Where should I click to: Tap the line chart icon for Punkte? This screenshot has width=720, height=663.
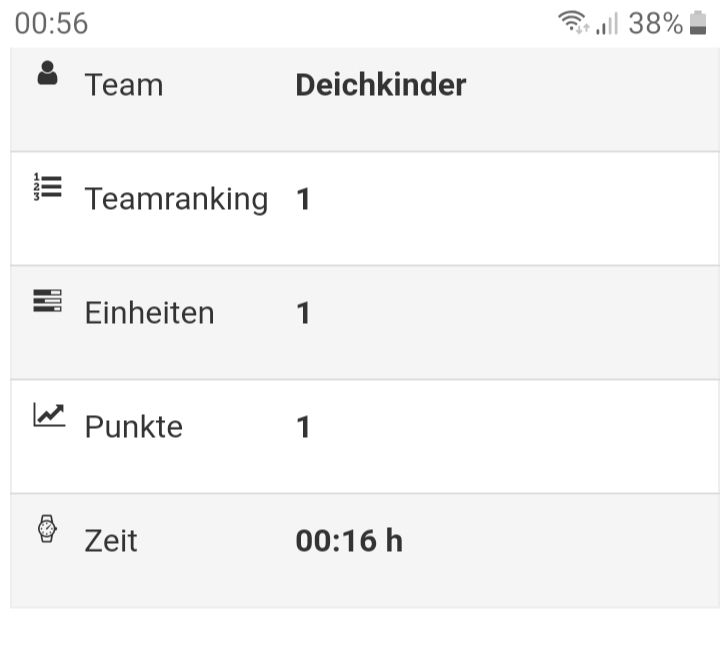pyautogui.click(x=49, y=415)
